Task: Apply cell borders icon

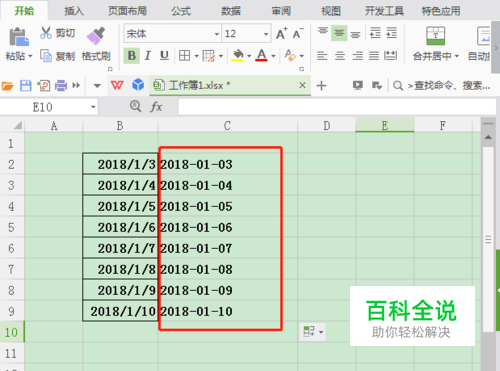Action: pyautogui.click(x=184, y=56)
